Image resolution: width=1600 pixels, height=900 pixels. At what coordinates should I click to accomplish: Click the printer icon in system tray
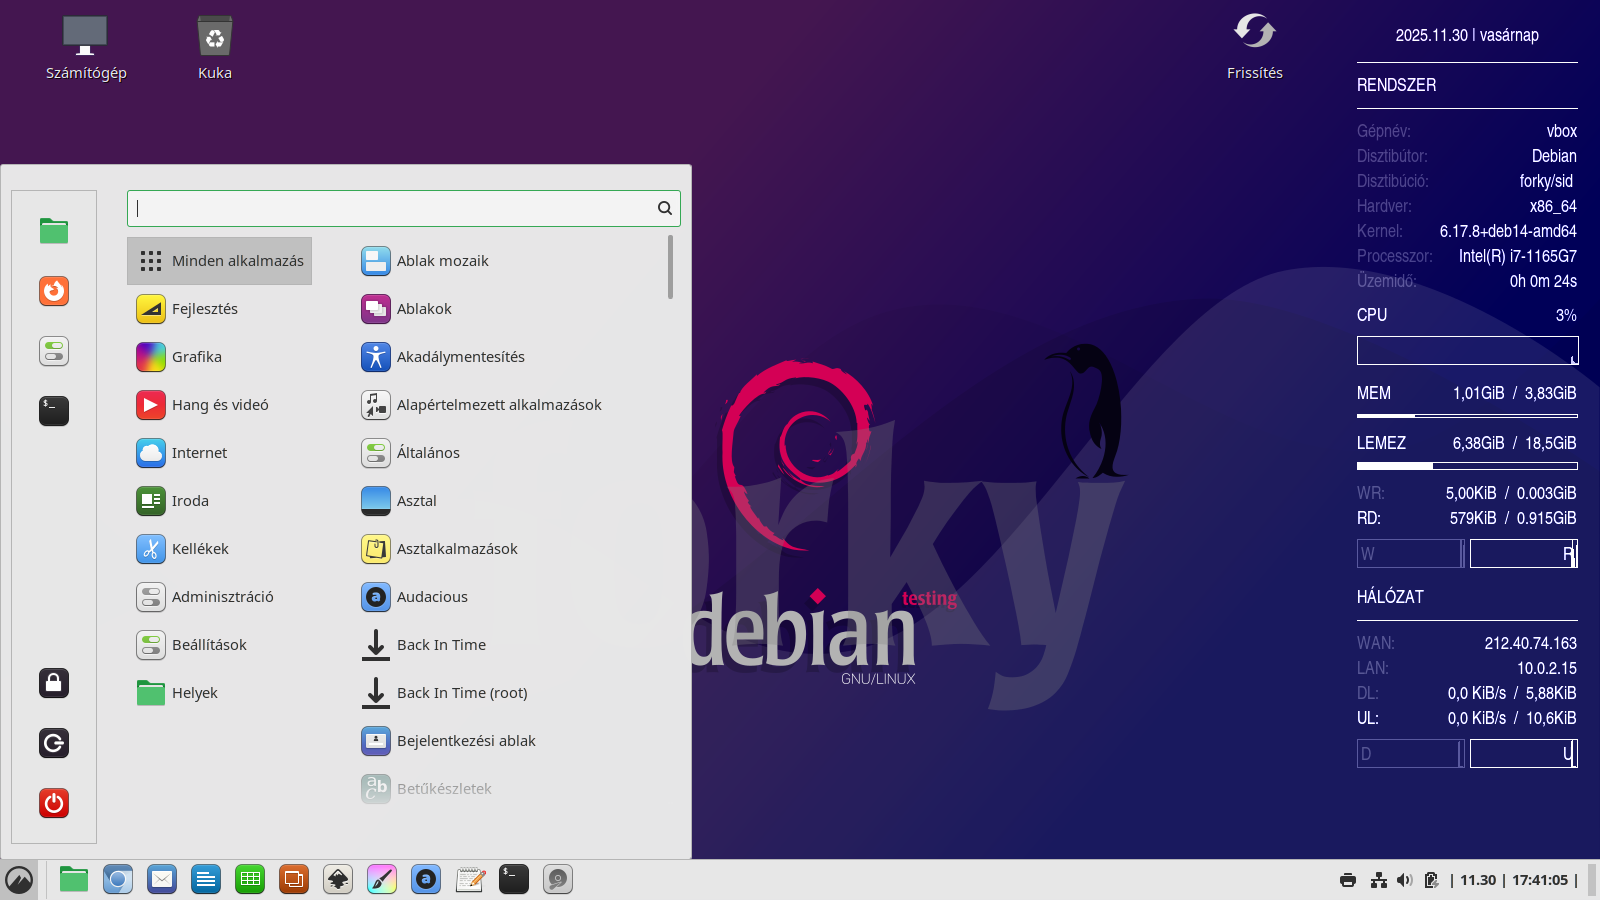pos(1348,880)
